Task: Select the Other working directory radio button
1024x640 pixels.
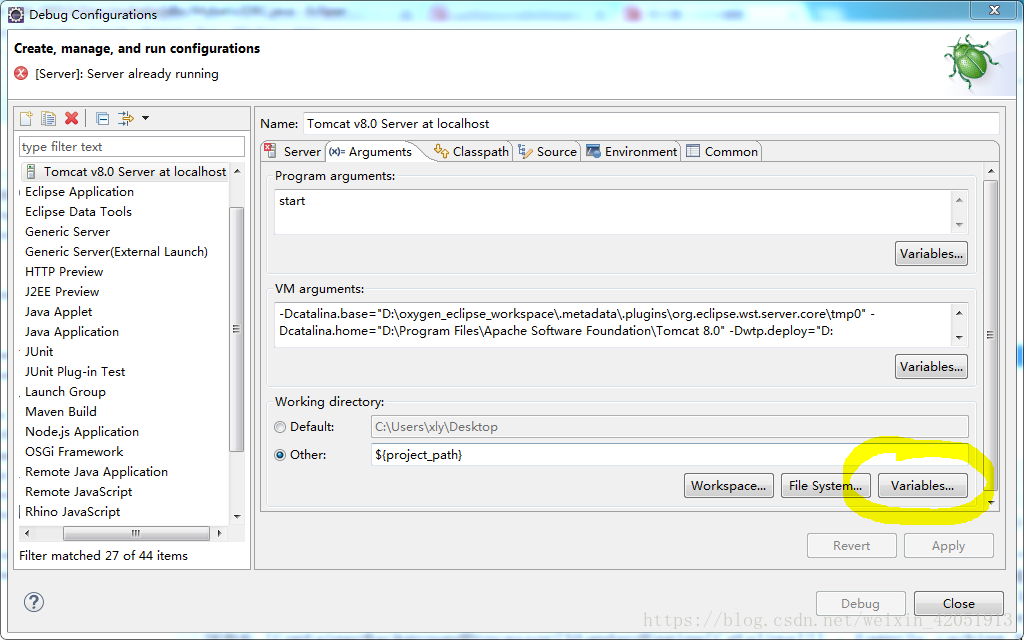Action: (x=280, y=455)
